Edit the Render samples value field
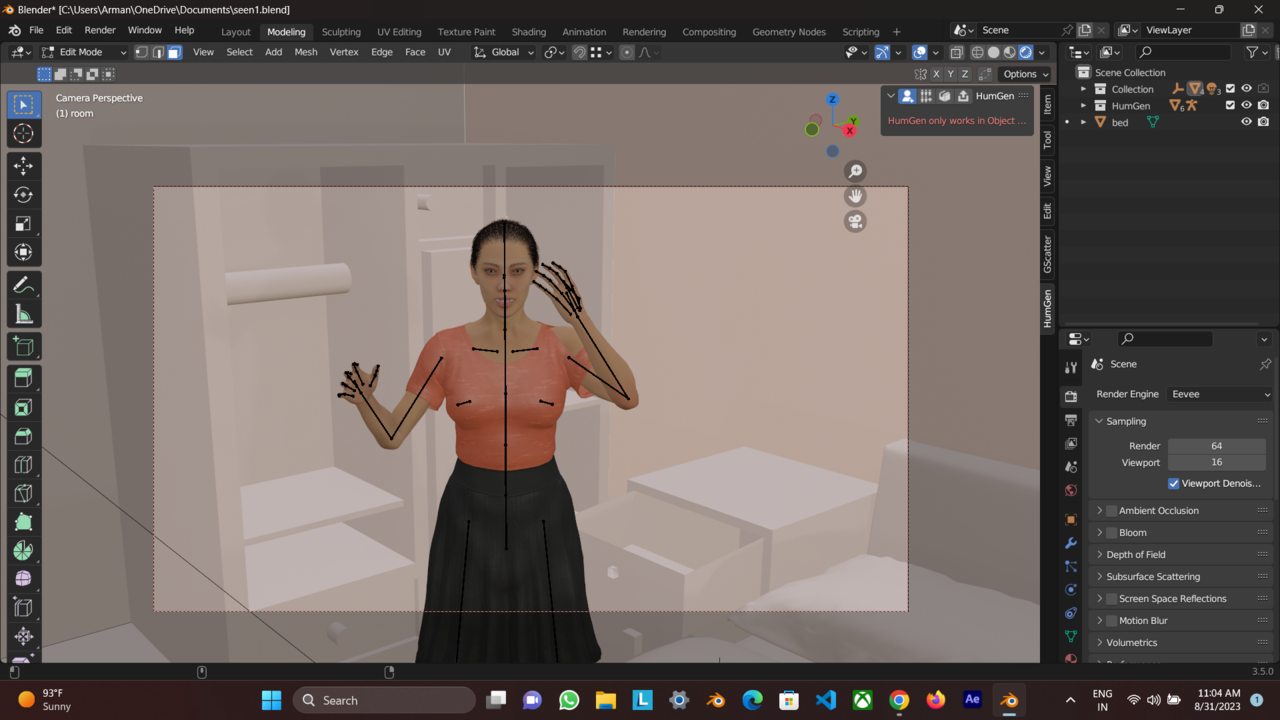This screenshot has width=1280, height=720. click(1217, 446)
